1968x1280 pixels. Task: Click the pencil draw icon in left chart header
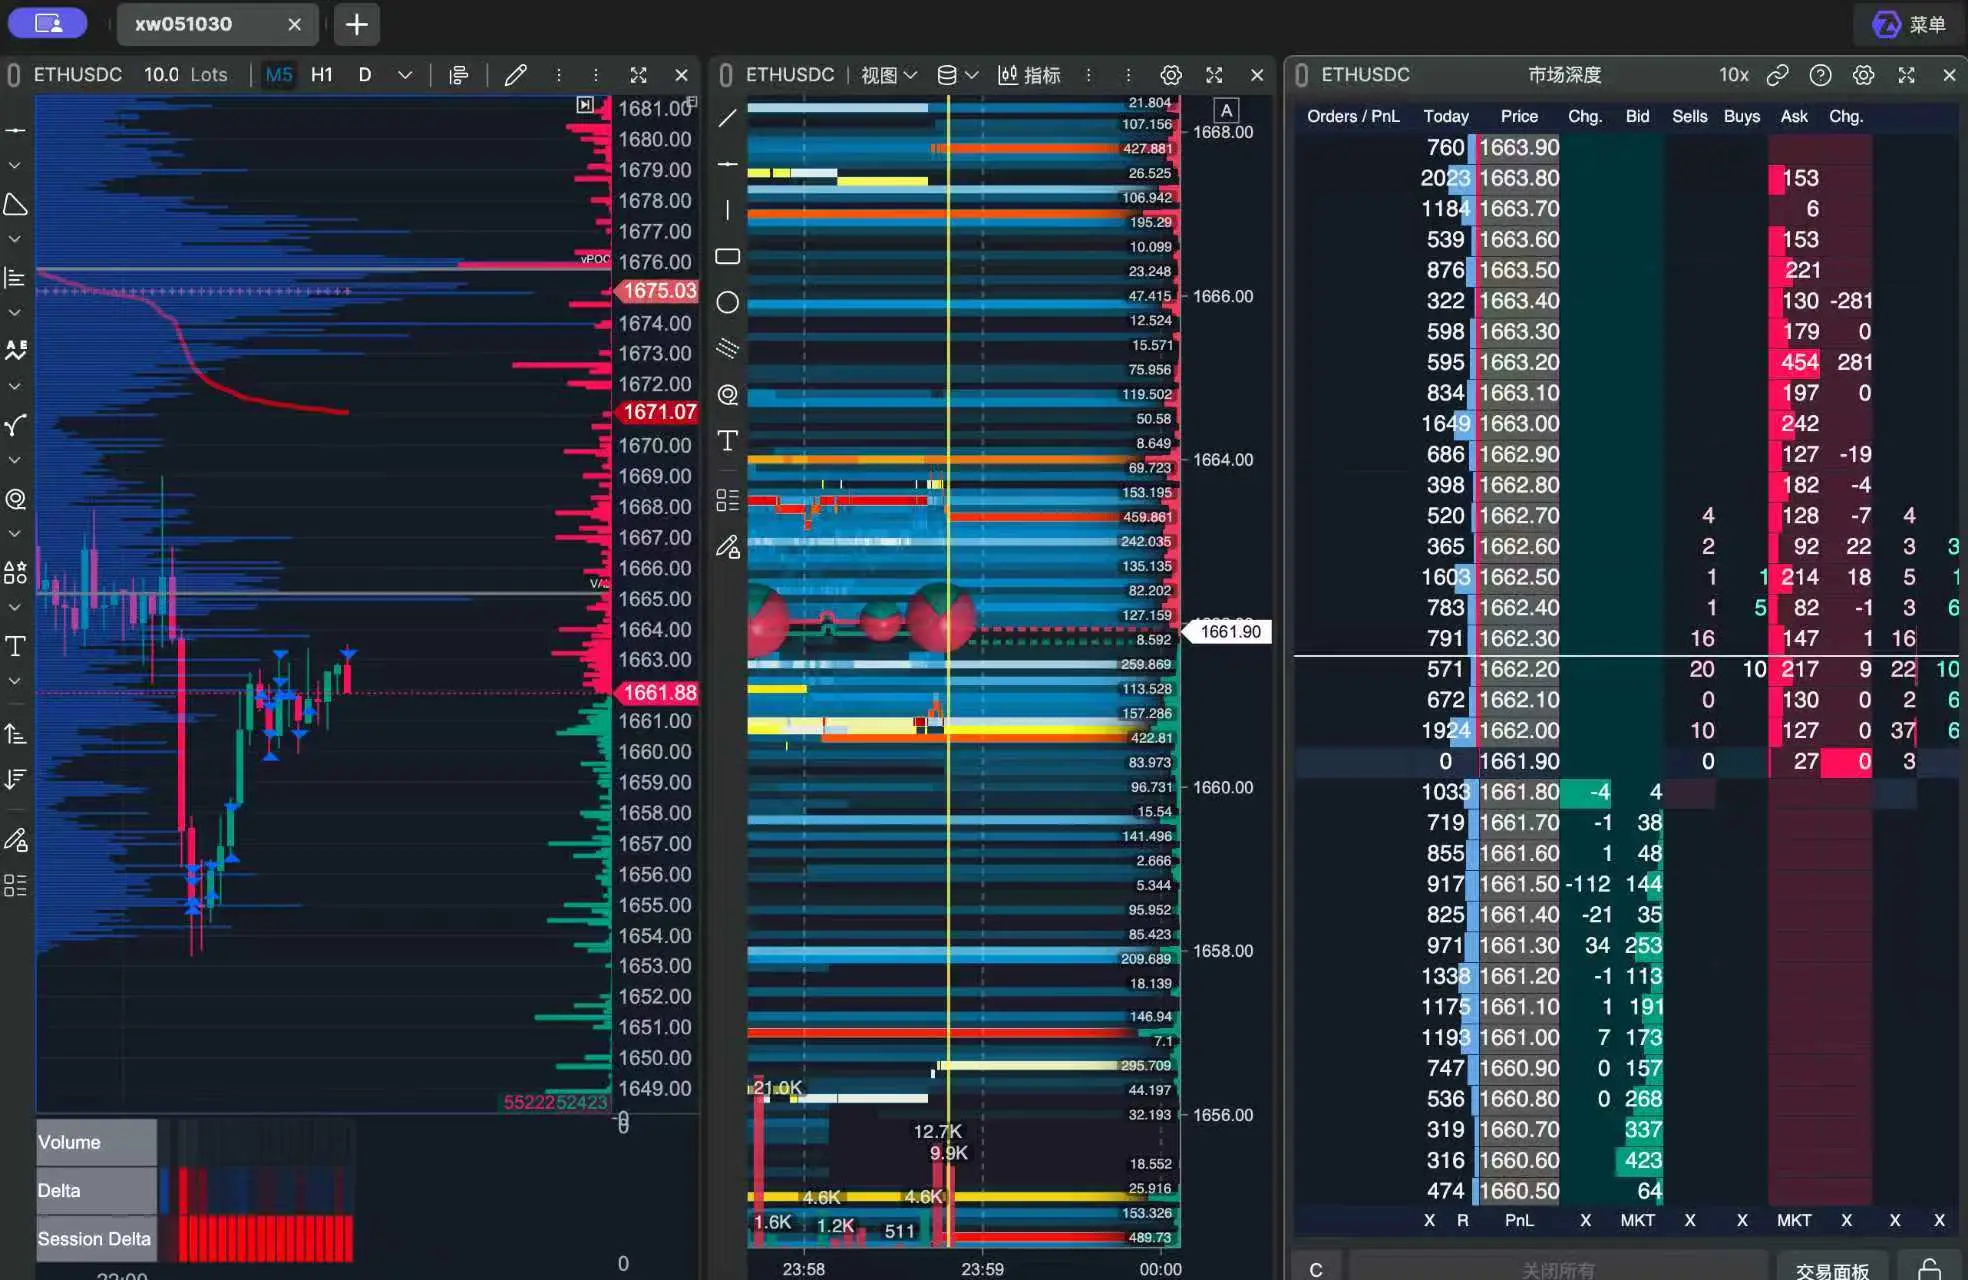click(x=515, y=75)
